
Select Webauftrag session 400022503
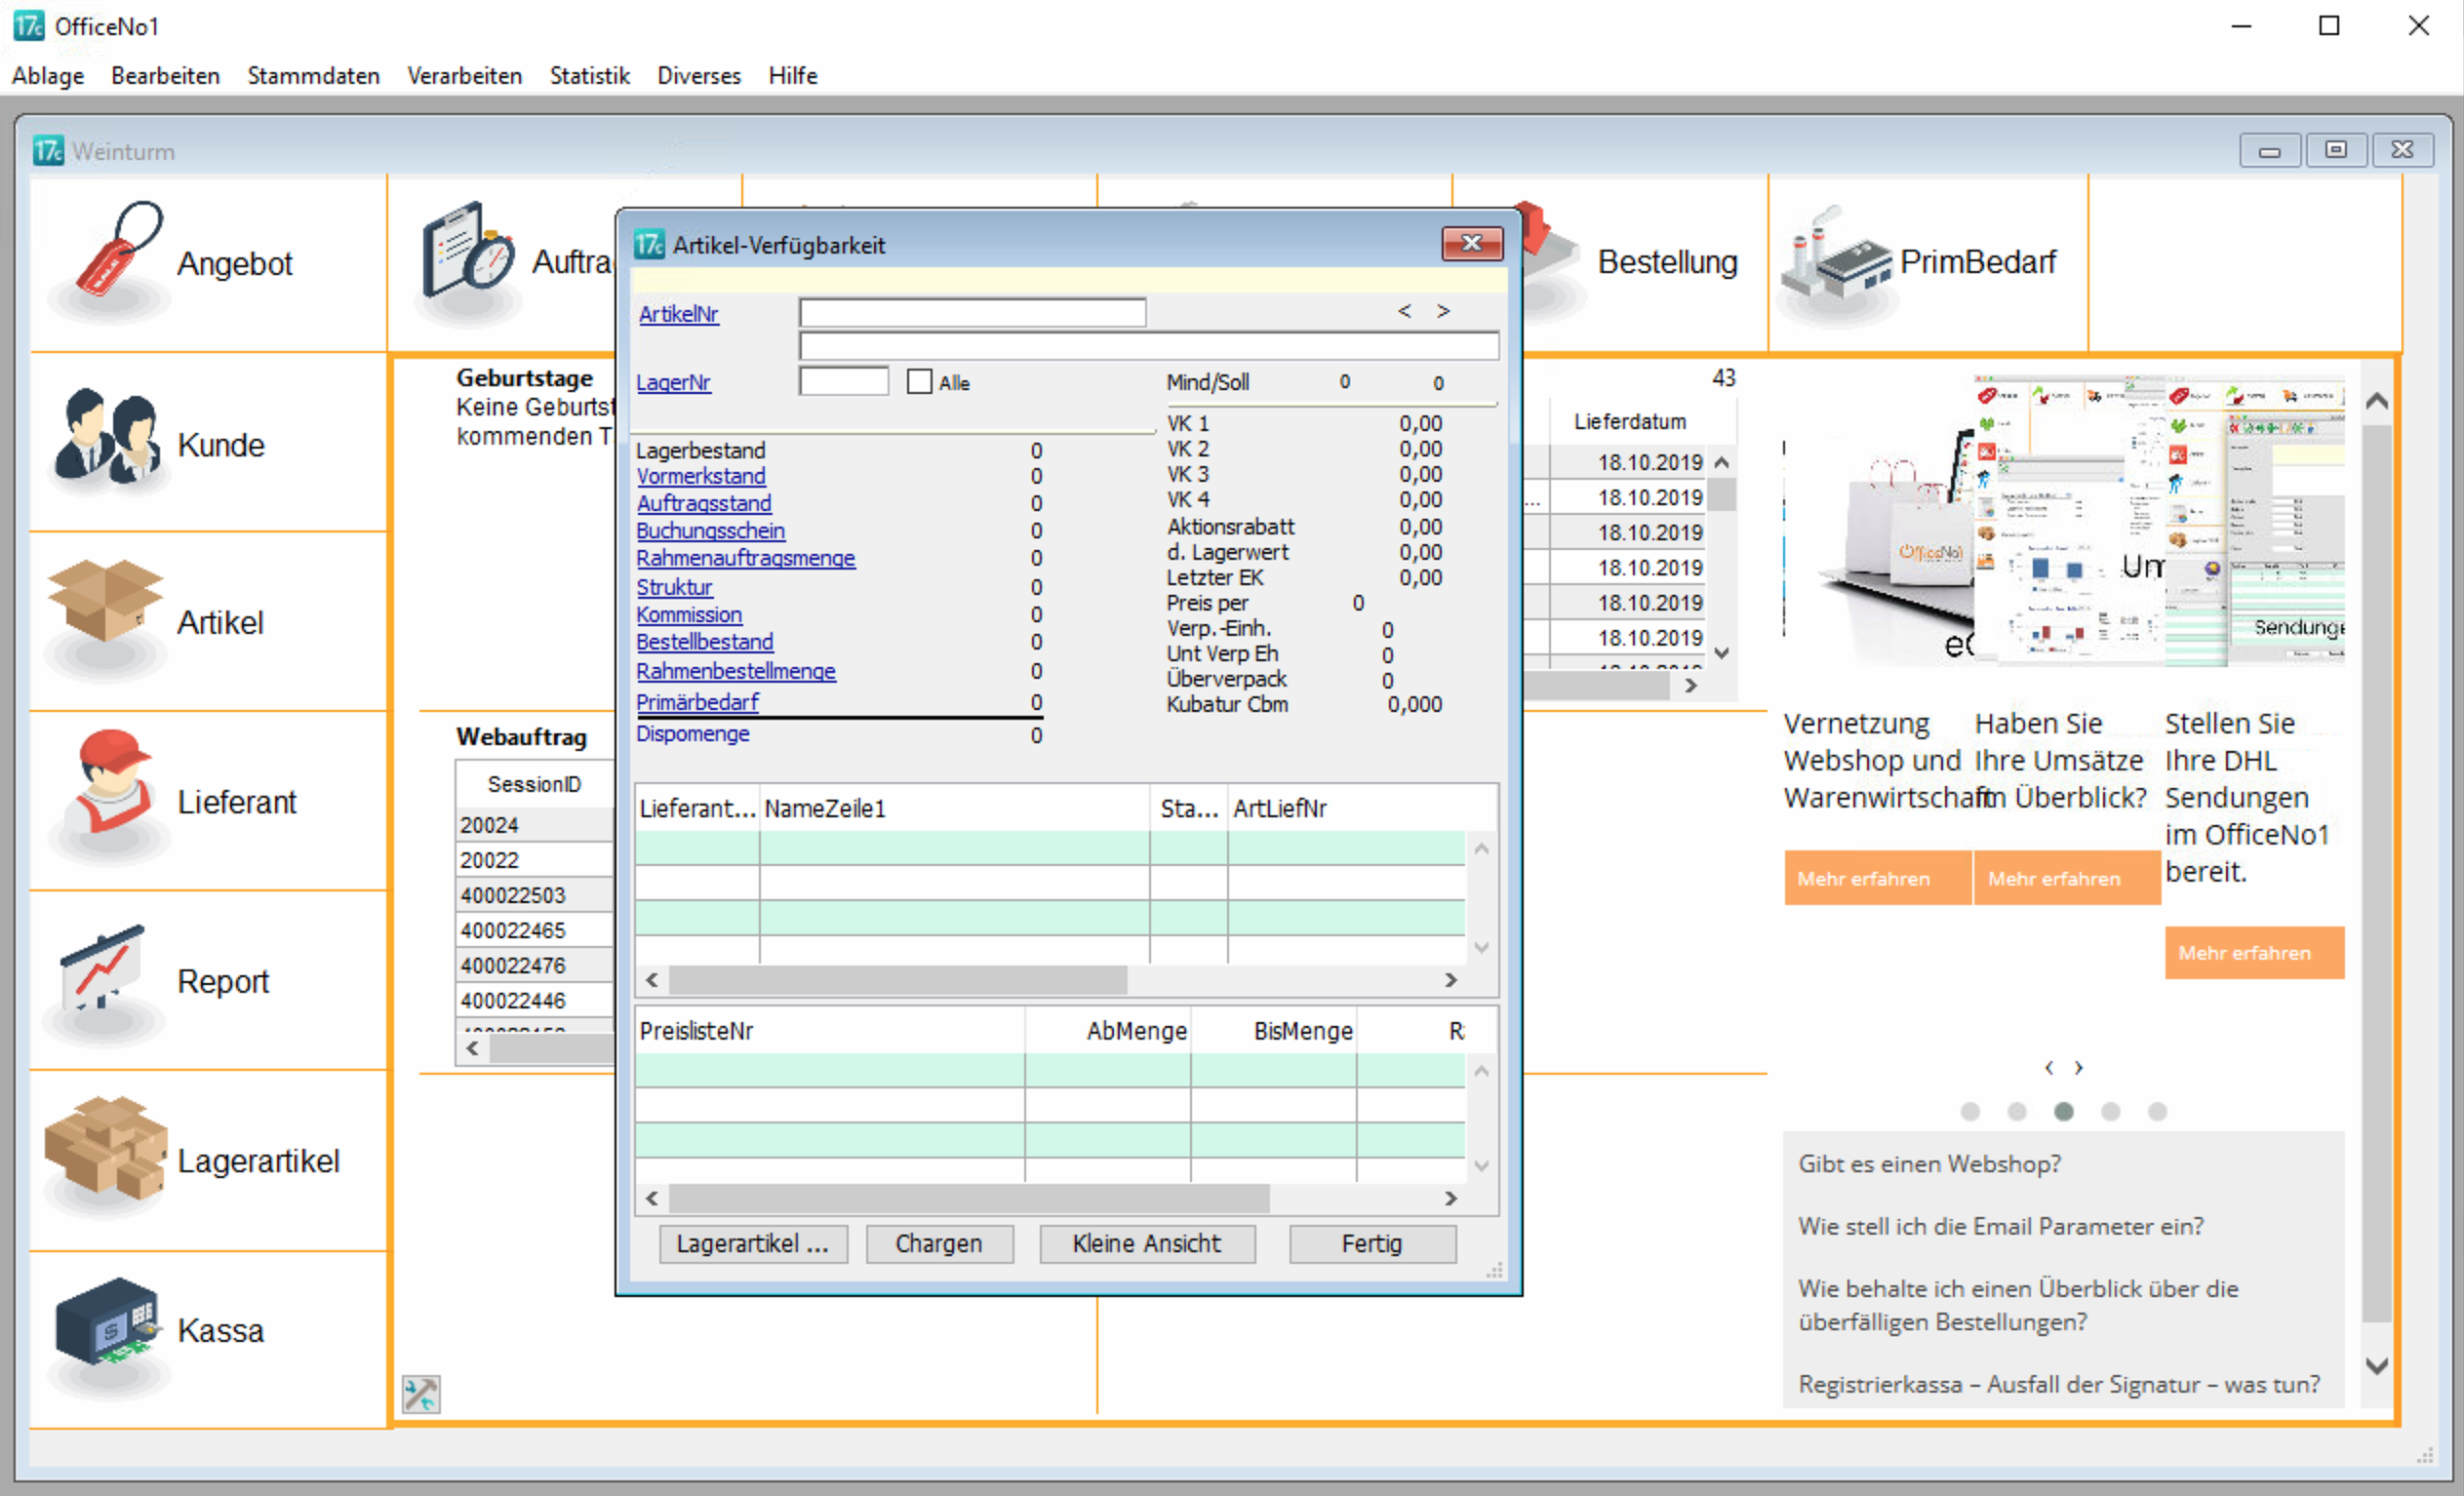pos(535,895)
